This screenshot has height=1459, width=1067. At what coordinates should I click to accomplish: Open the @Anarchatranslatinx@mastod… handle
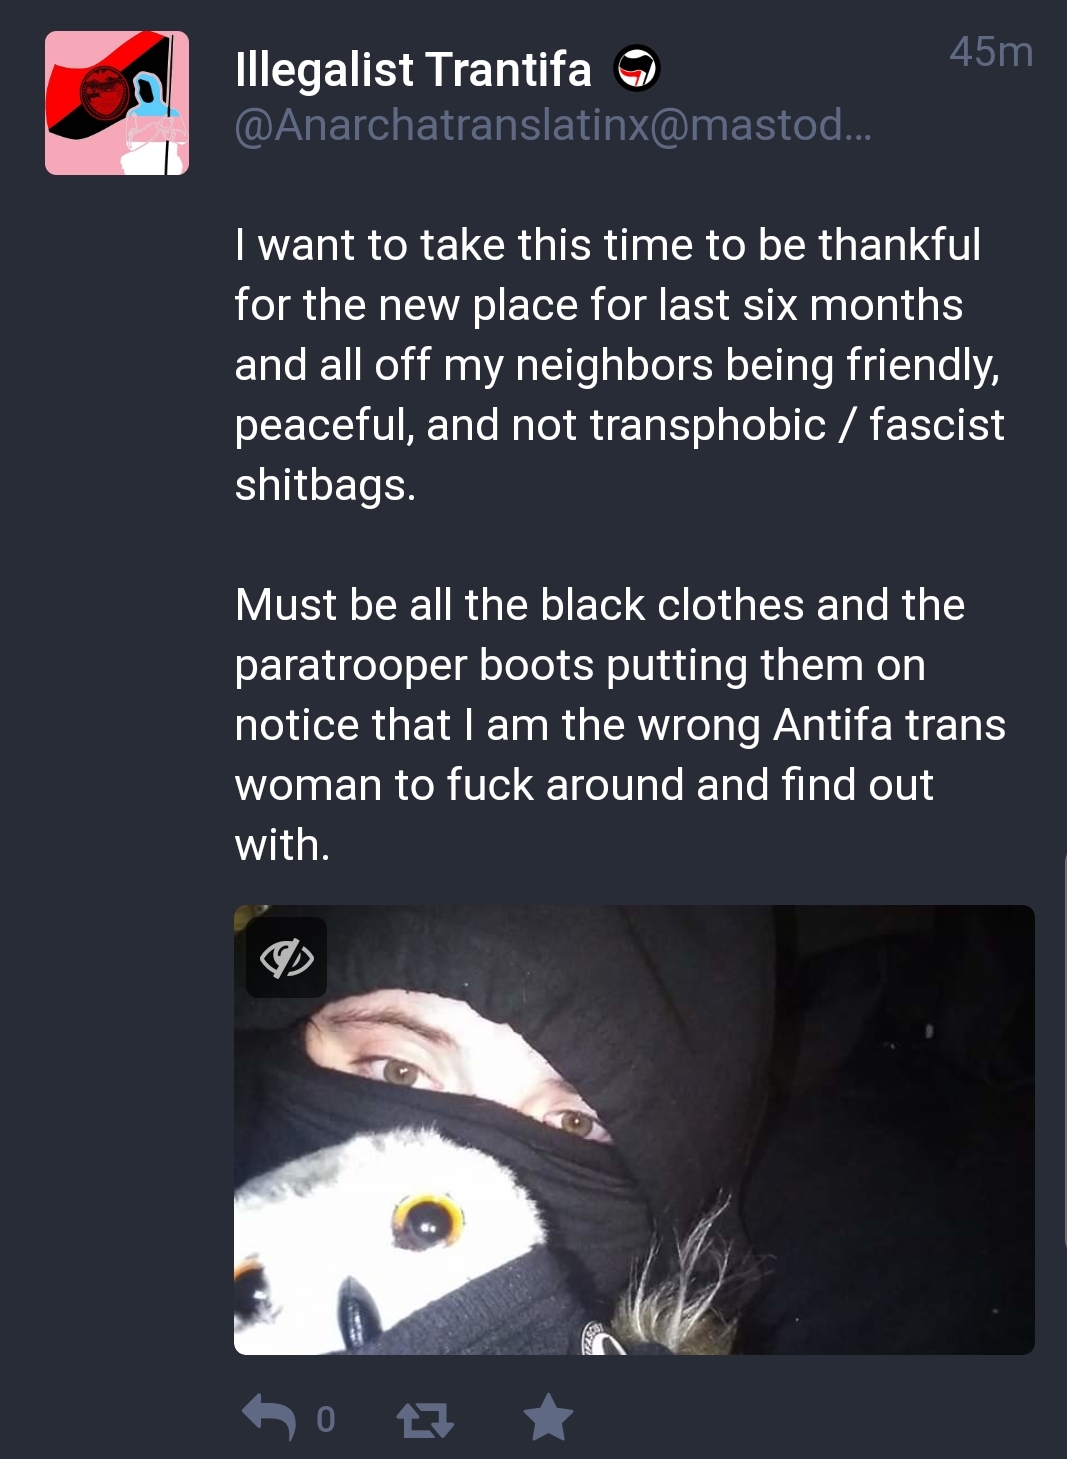(553, 125)
